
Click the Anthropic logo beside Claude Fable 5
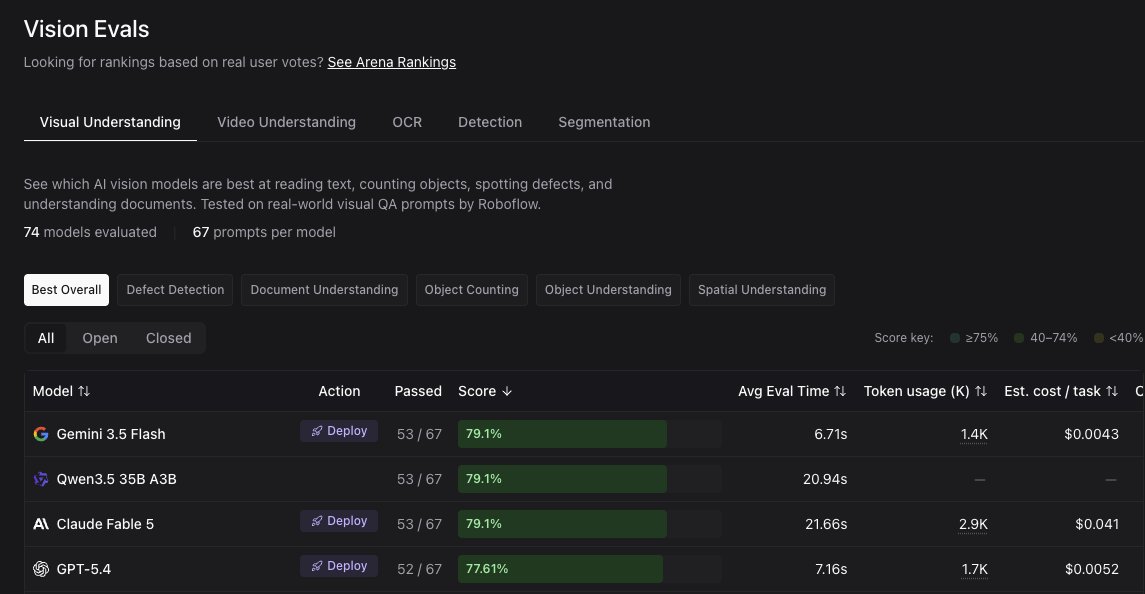pyautogui.click(x=41, y=524)
